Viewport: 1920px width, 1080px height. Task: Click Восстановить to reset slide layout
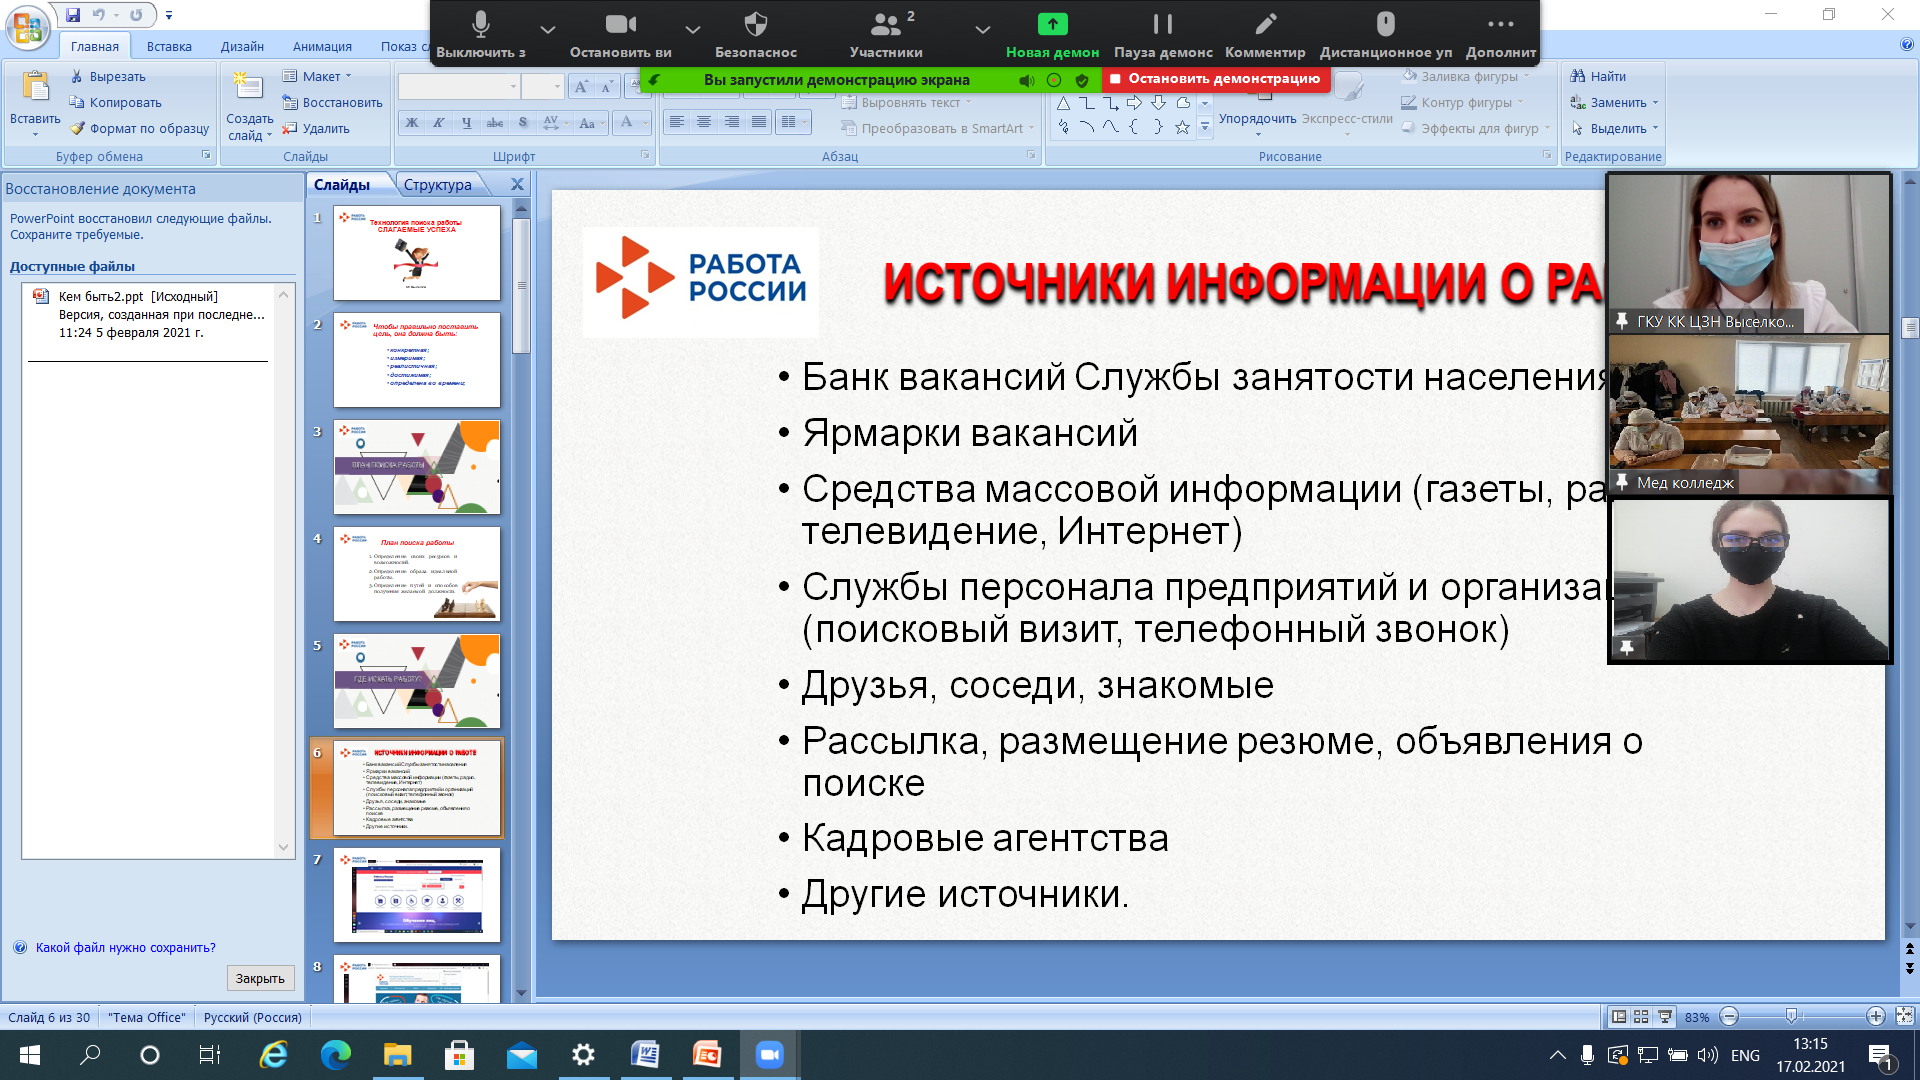[332, 102]
